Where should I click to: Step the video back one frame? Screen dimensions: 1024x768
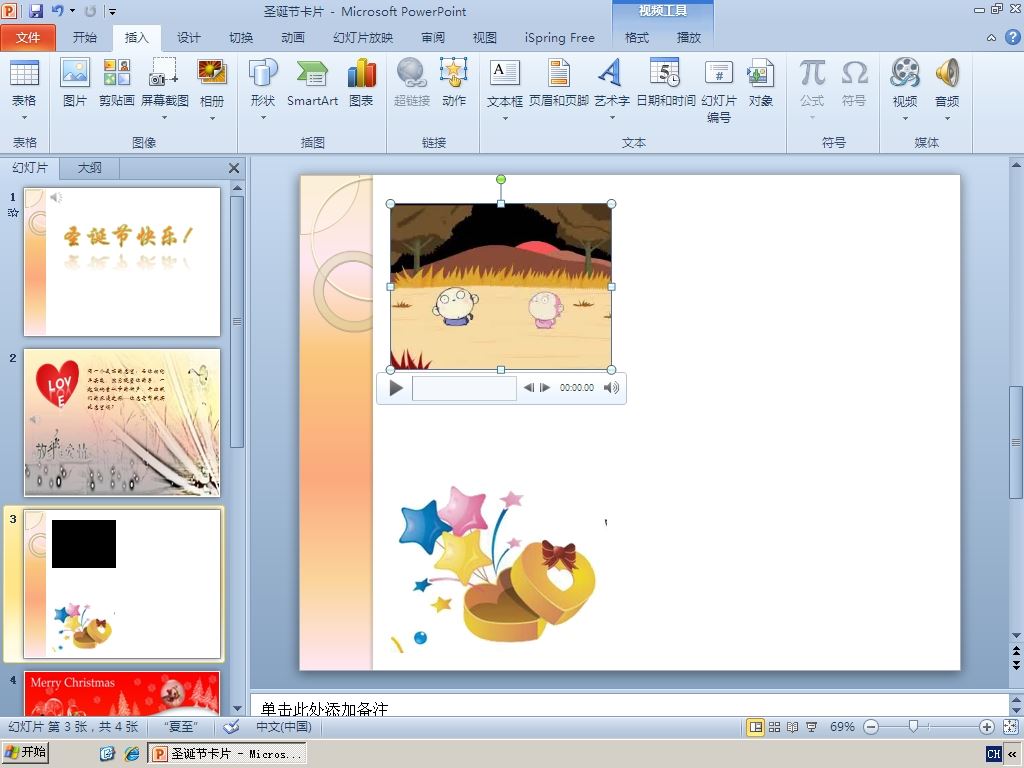click(529, 388)
